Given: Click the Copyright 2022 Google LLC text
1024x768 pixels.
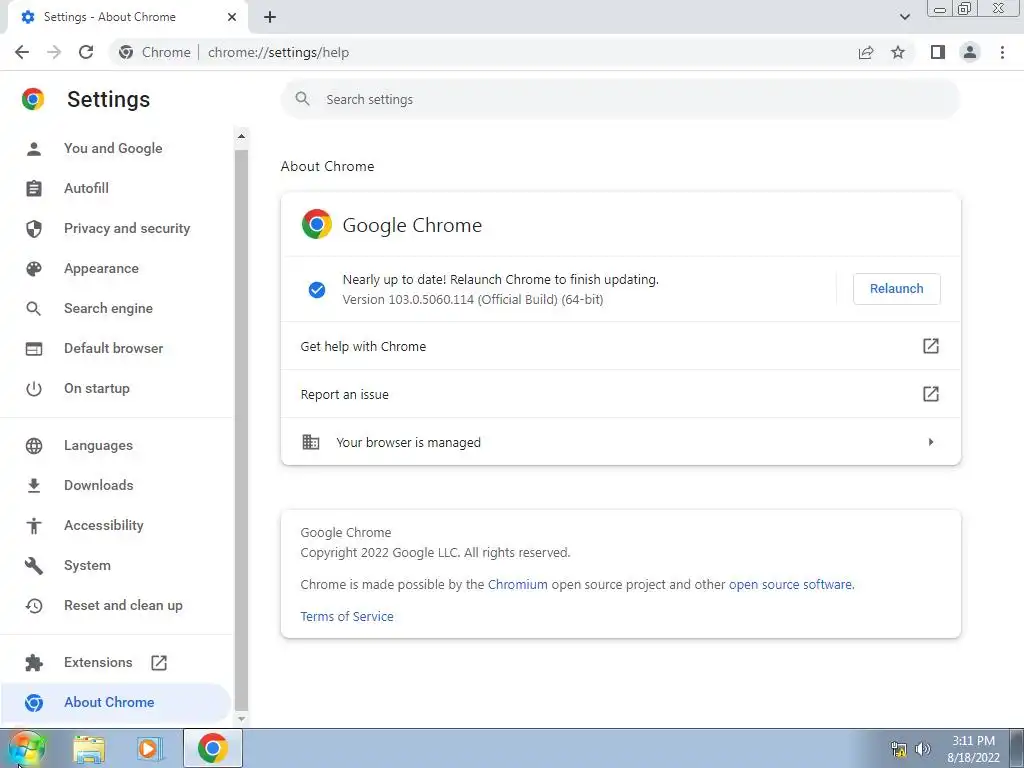Looking at the screenshot, I should click(x=435, y=552).
